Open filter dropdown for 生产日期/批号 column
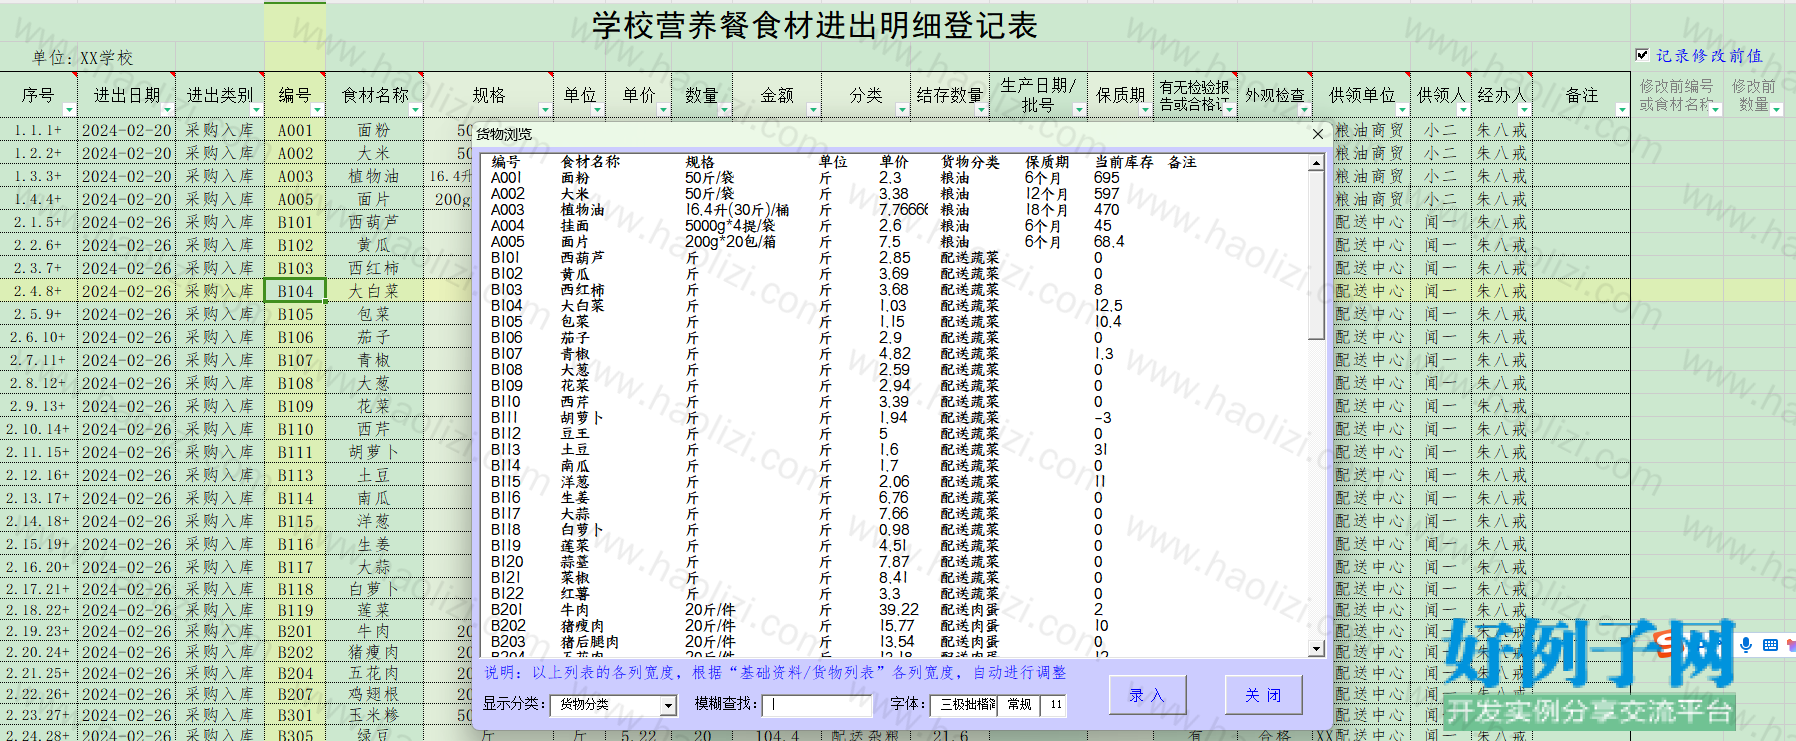 1078,109
